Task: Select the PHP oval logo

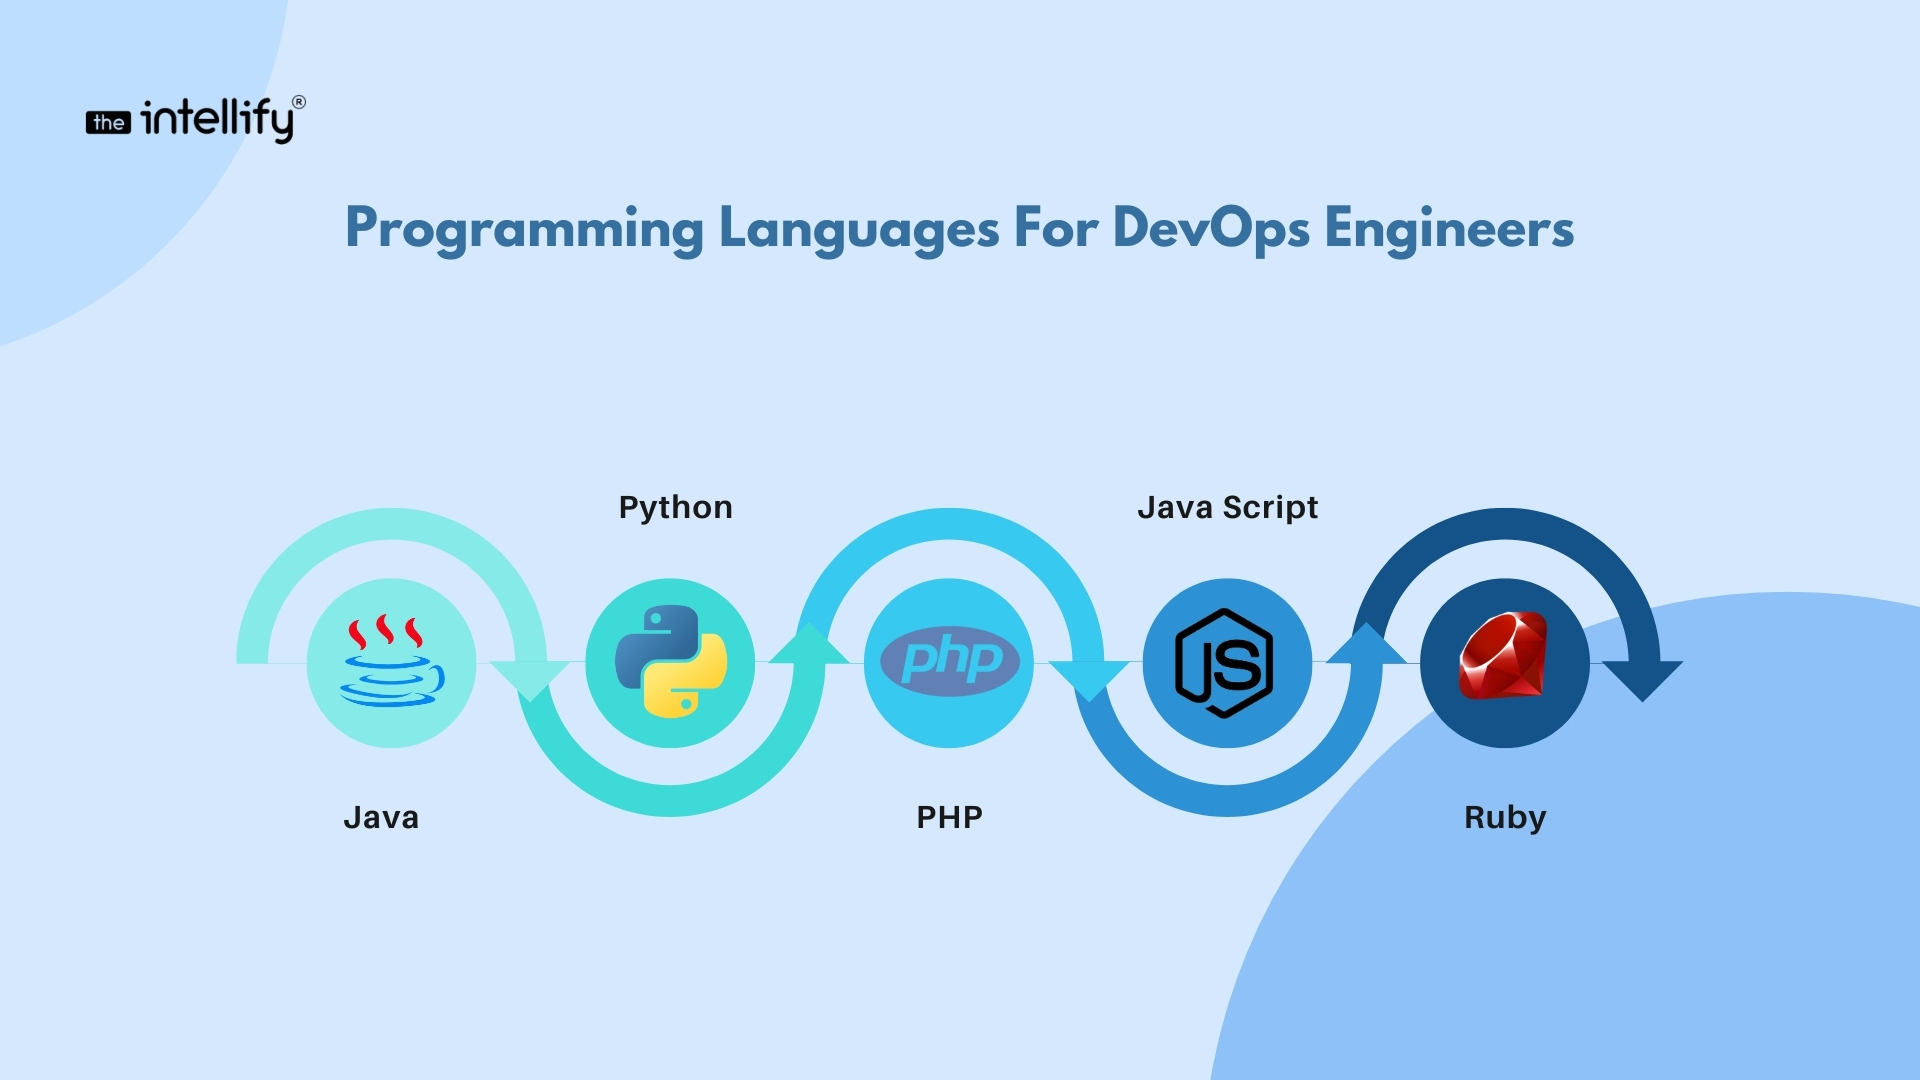Action: point(949,661)
